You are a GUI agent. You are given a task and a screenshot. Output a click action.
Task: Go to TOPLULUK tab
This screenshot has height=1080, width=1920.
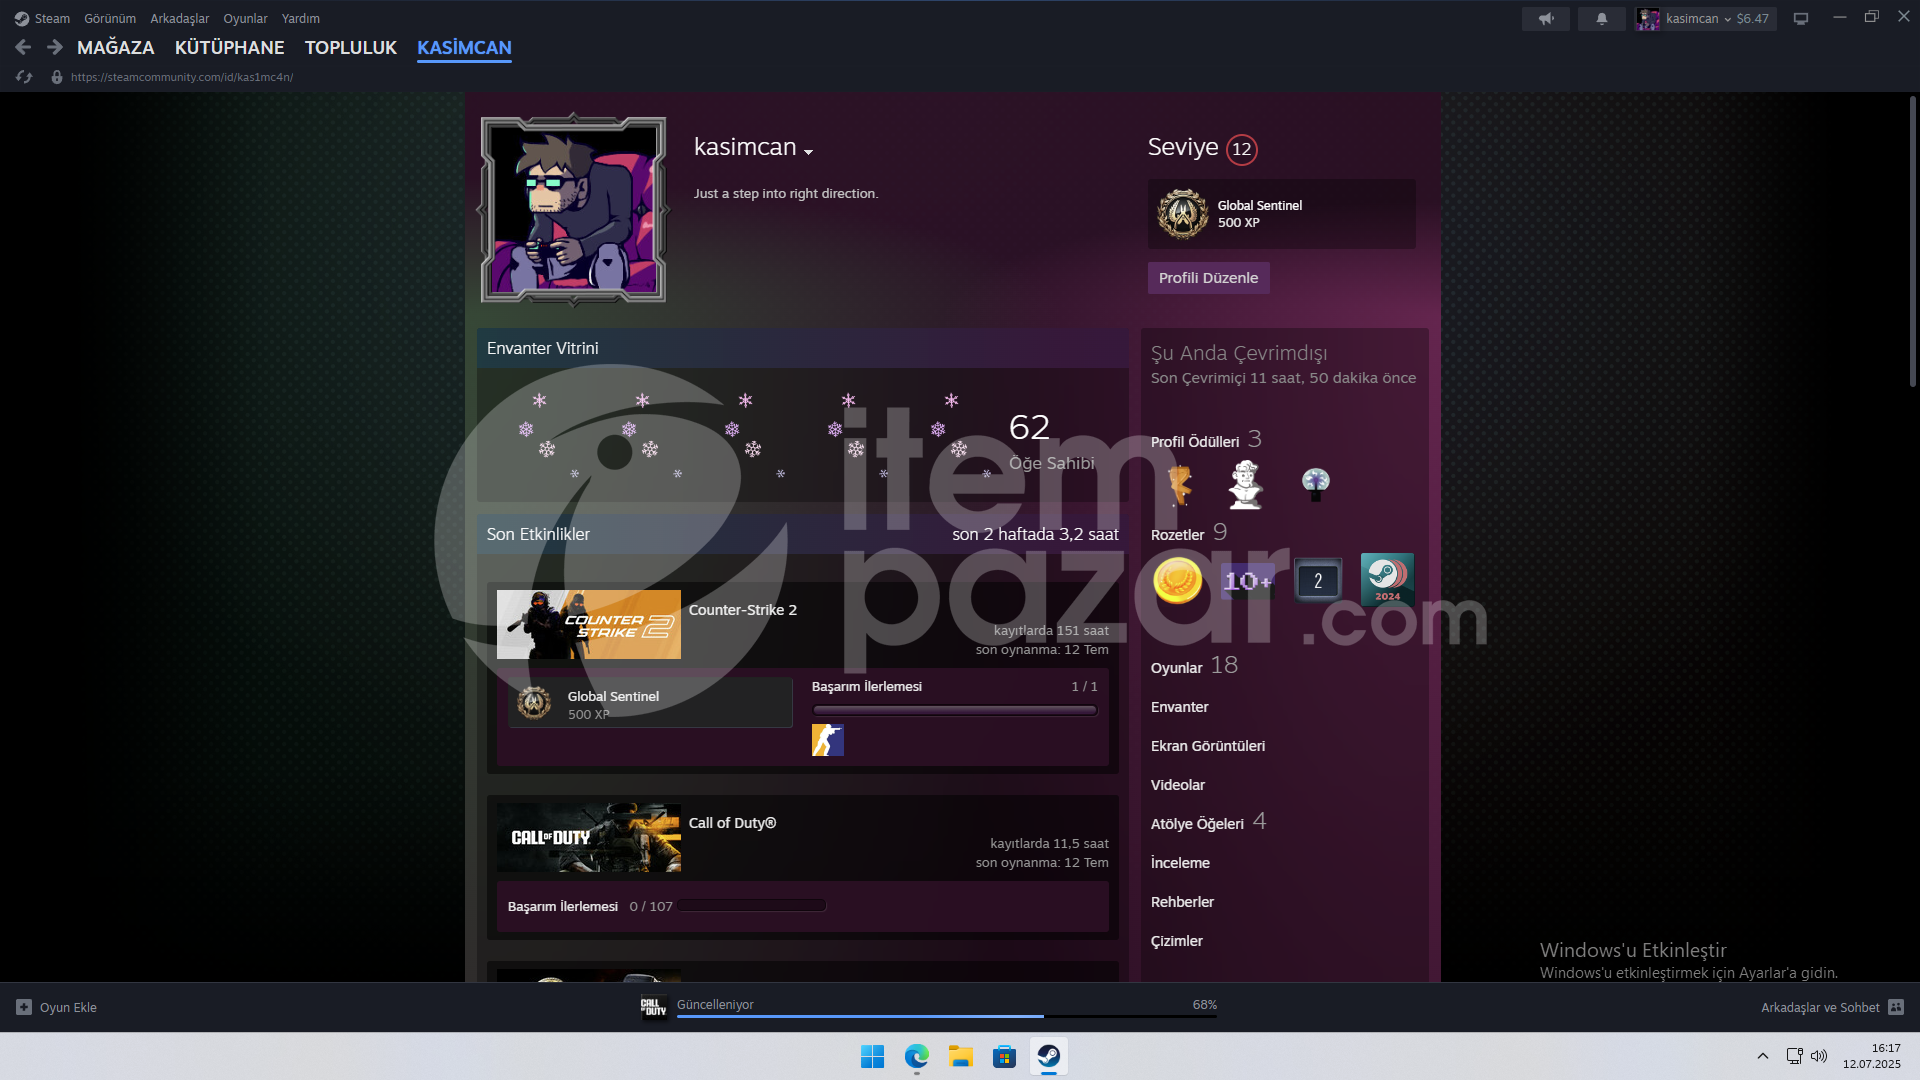pos(351,47)
